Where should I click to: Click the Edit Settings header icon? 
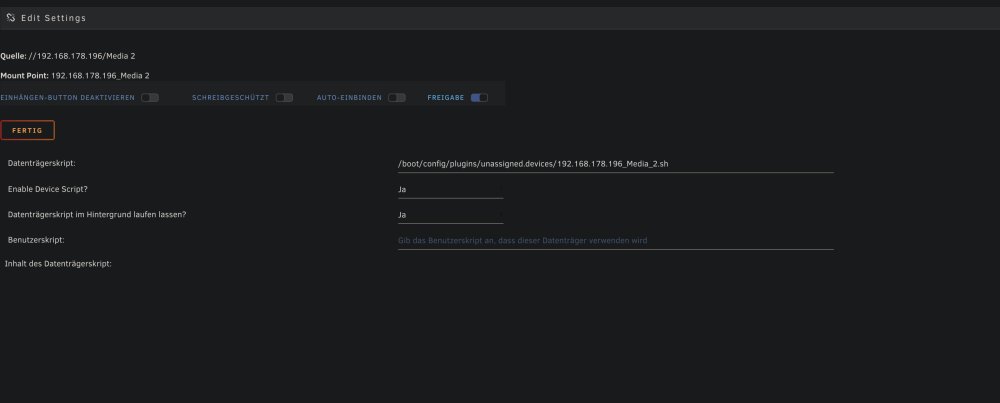point(10,18)
